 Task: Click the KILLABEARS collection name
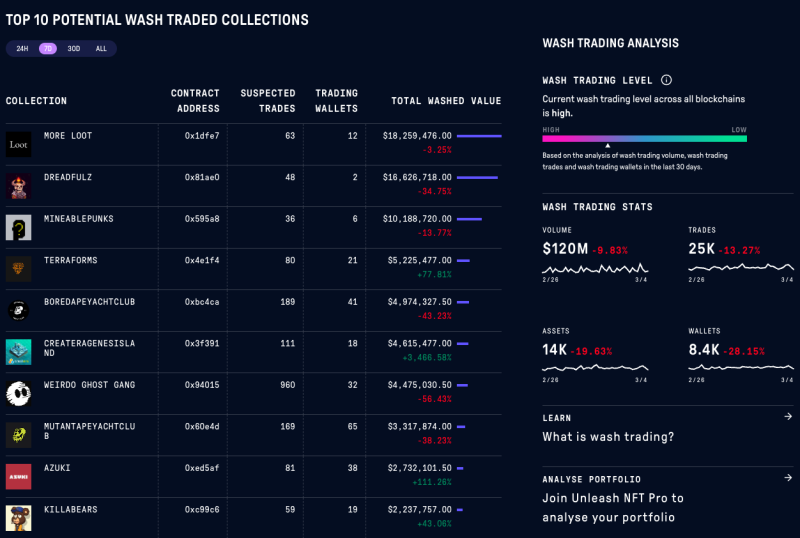[70, 509]
